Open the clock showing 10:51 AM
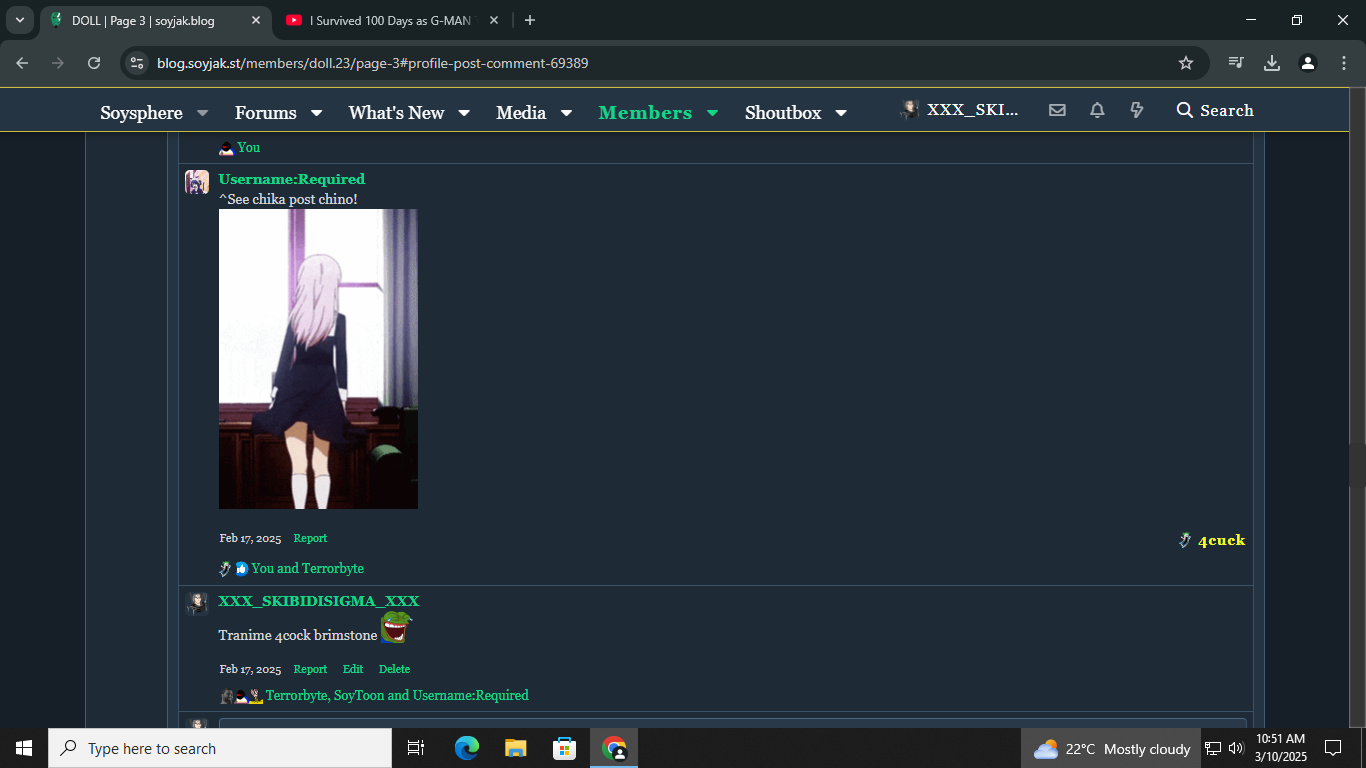This screenshot has height=768, width=1366. 1281,748
